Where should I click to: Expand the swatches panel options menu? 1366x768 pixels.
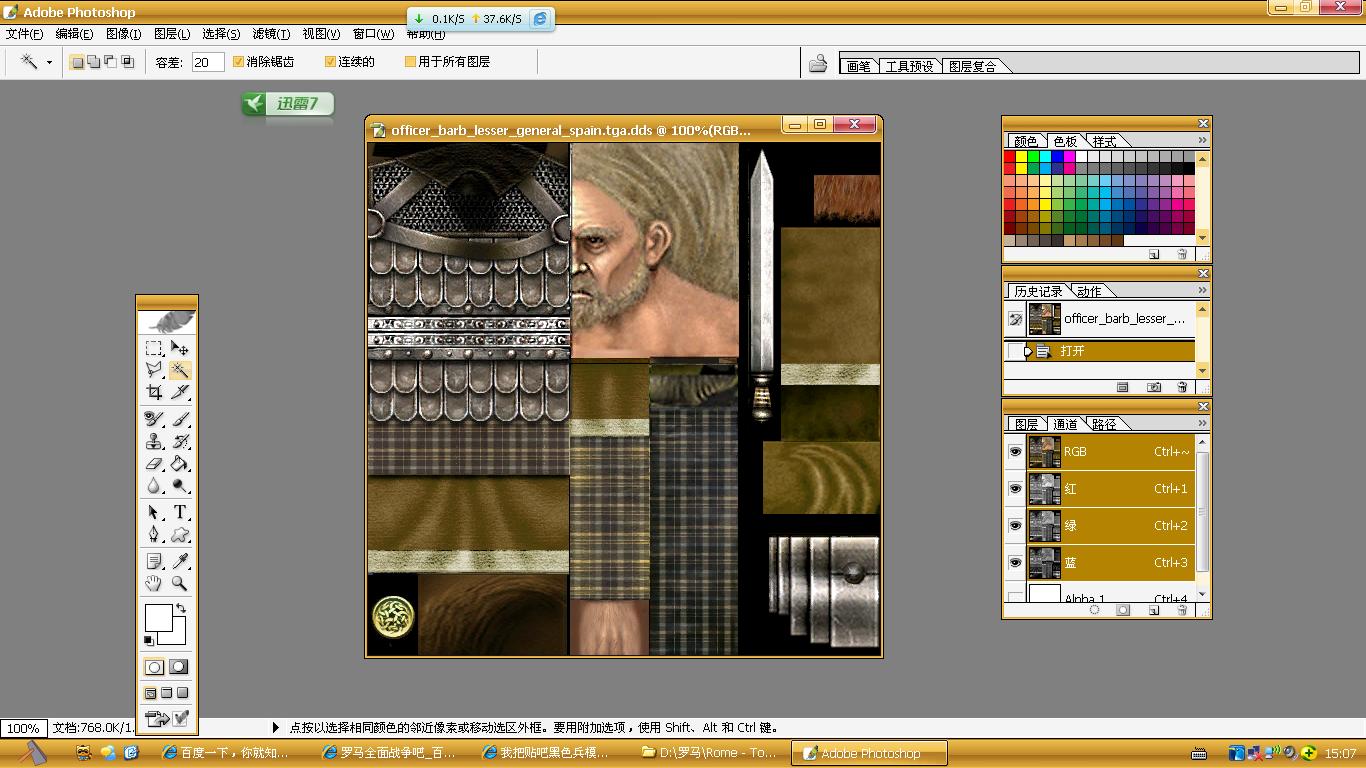coord(1202,140)
